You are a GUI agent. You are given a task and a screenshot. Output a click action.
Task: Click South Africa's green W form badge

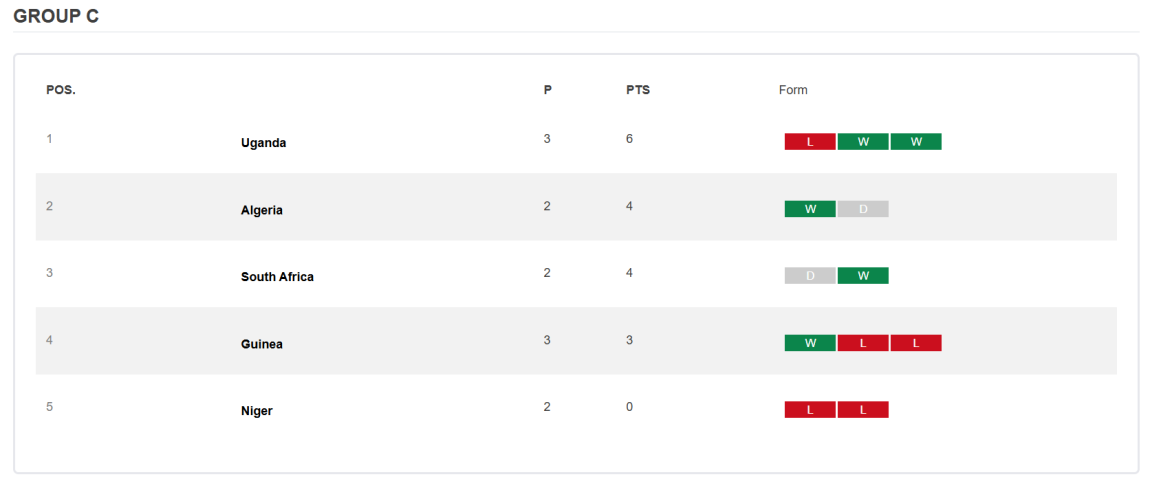tap(863, 276)
